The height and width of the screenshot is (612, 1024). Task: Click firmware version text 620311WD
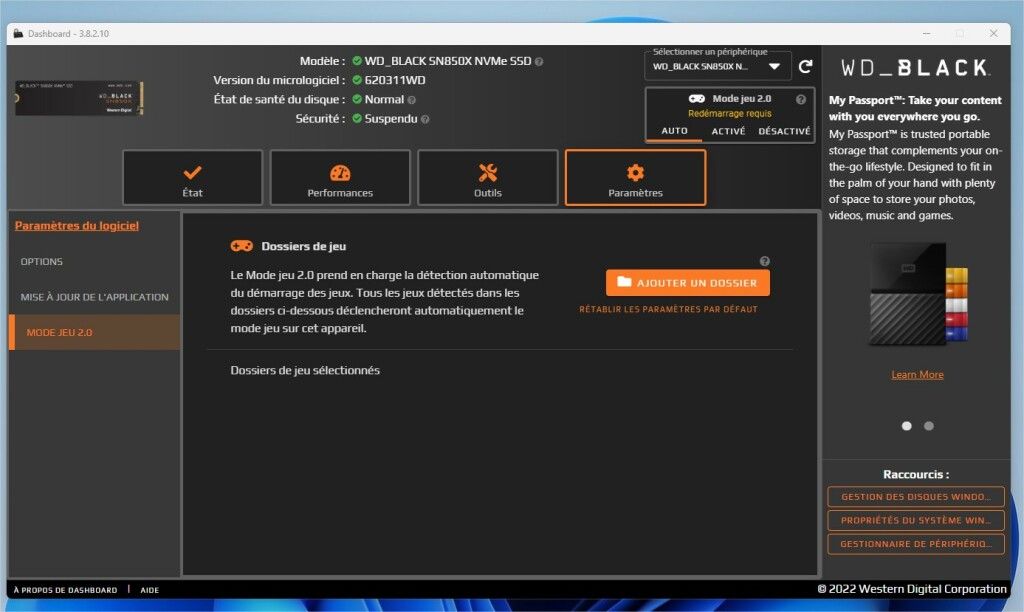(x=394, y=80)
